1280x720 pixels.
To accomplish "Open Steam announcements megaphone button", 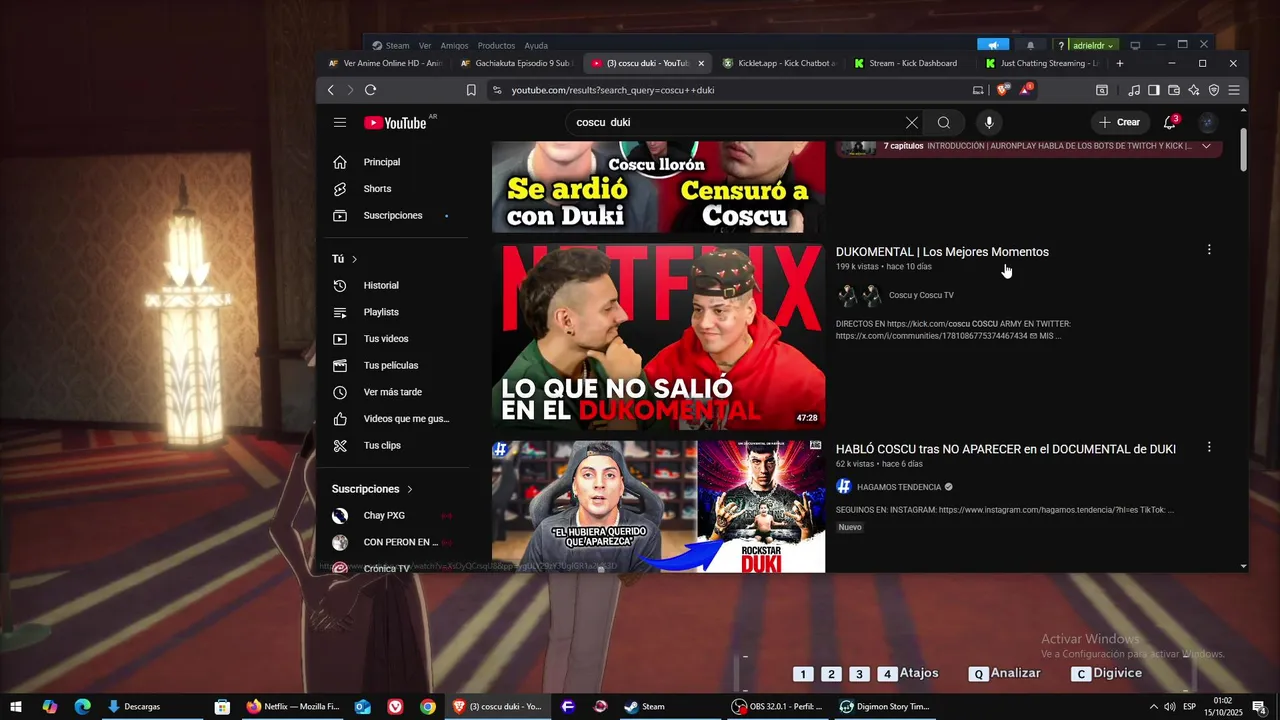I will (993, 45).
